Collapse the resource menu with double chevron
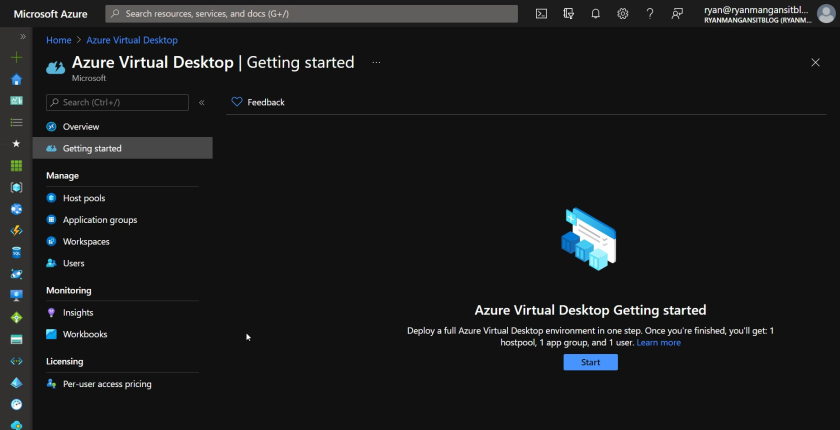Screen dimensions: 840x430 click(202, 102)
